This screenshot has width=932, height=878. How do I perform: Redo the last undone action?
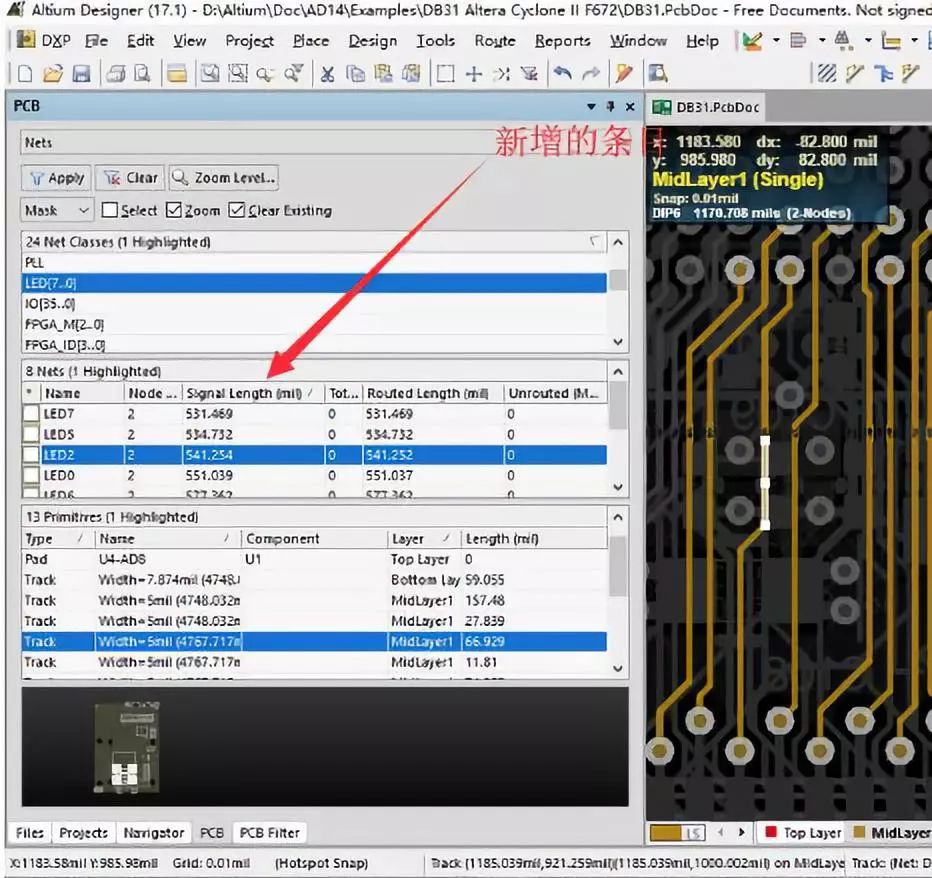590,74
